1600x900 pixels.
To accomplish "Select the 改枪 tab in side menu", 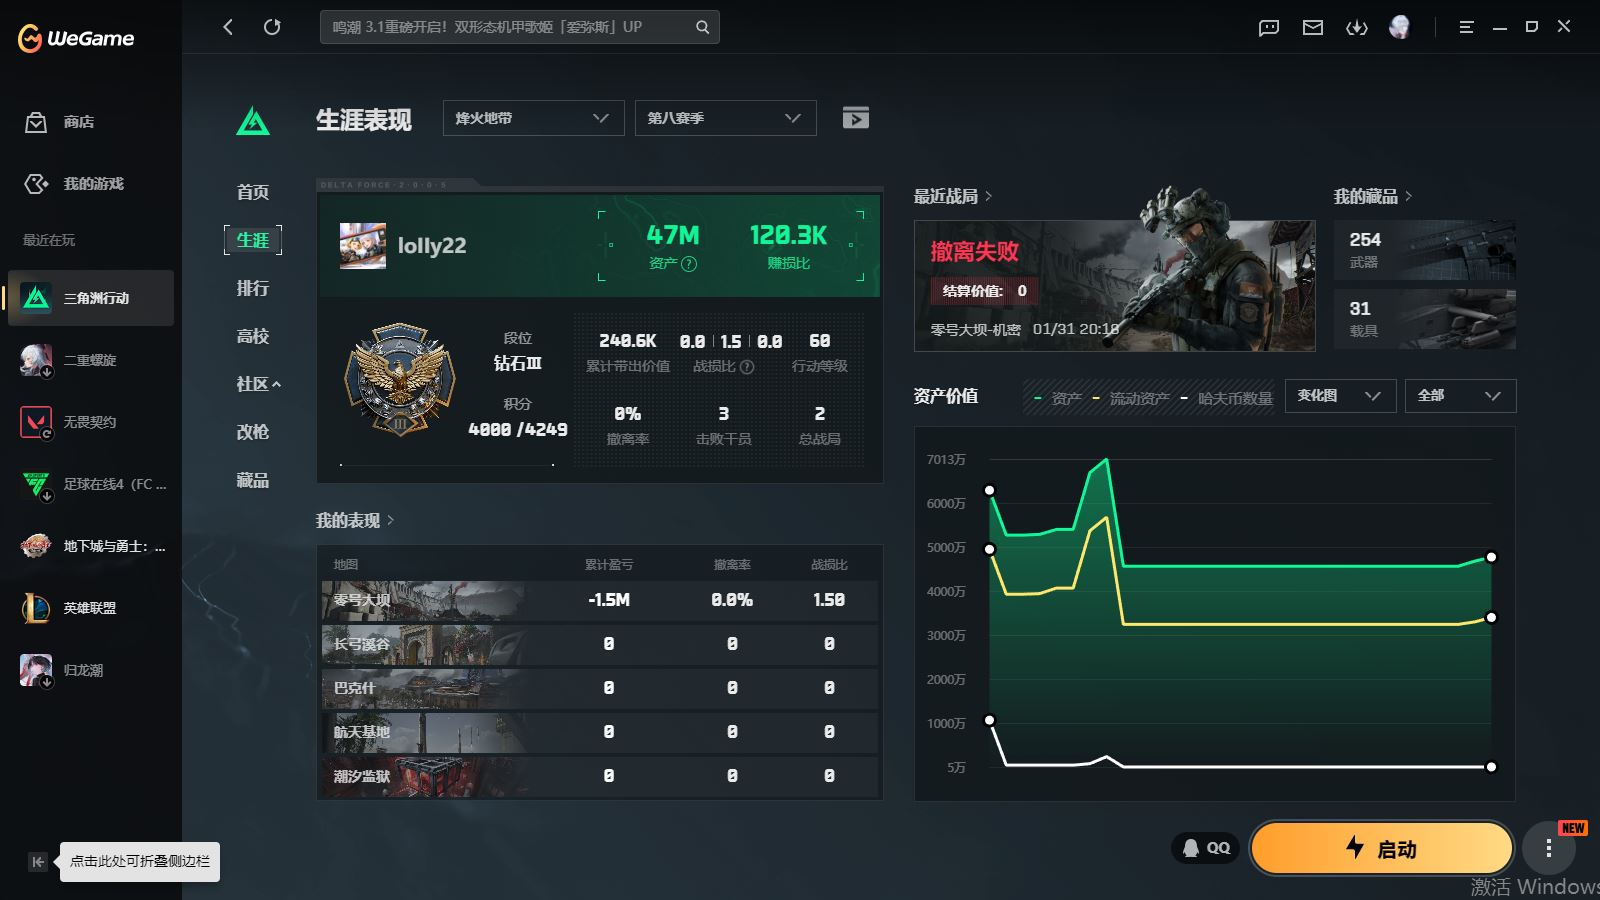I will click(252, 432).
